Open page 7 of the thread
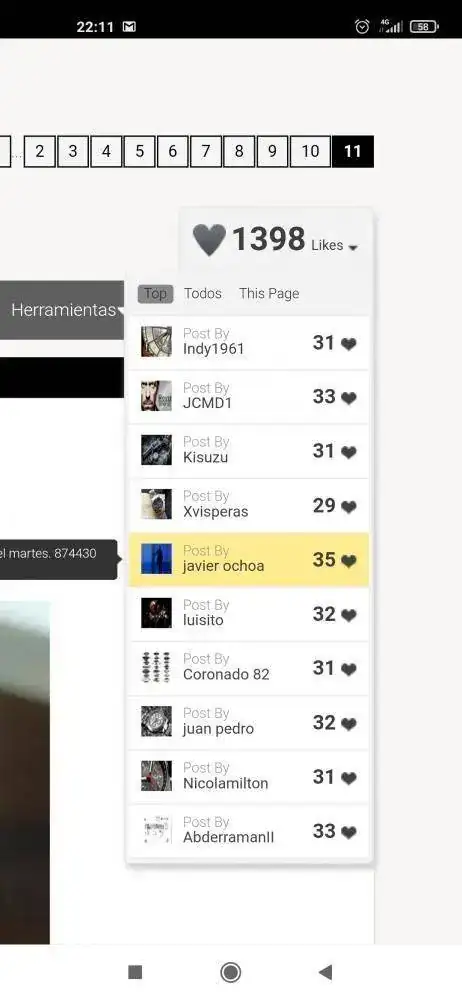Screen dimensions: 462x1000 coord(205,151)
